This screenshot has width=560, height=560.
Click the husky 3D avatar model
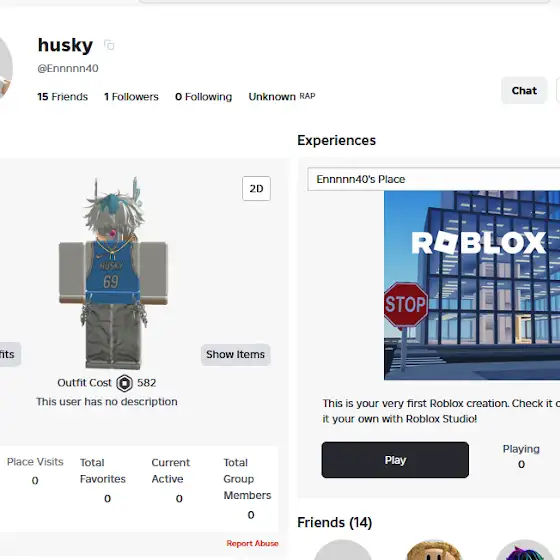[113, 273]
